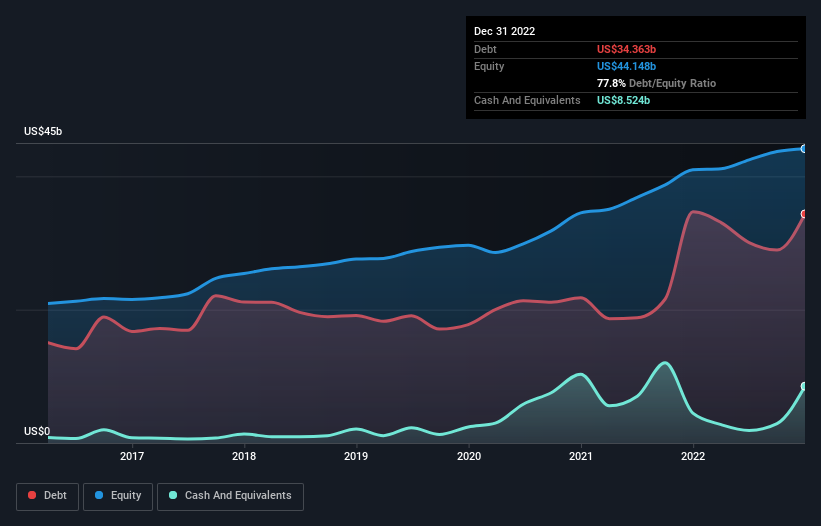
Task: Click the Equity row label in tooltip
Action: (x=489, y=66)
